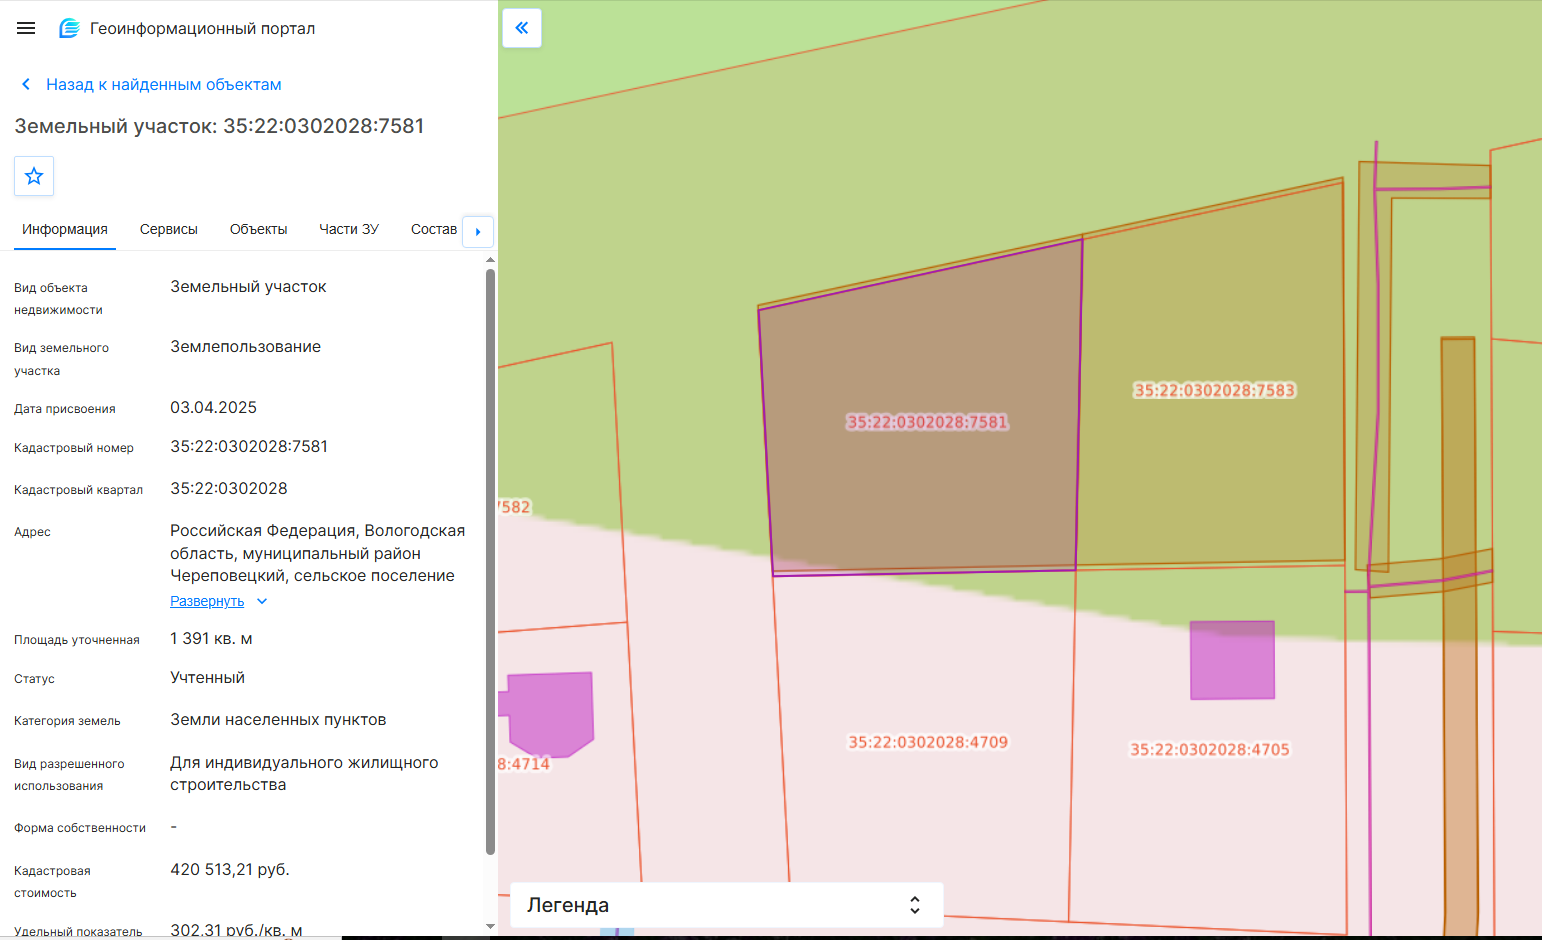
Task: Go back via the left chevron icon
Action: [26, 84]
